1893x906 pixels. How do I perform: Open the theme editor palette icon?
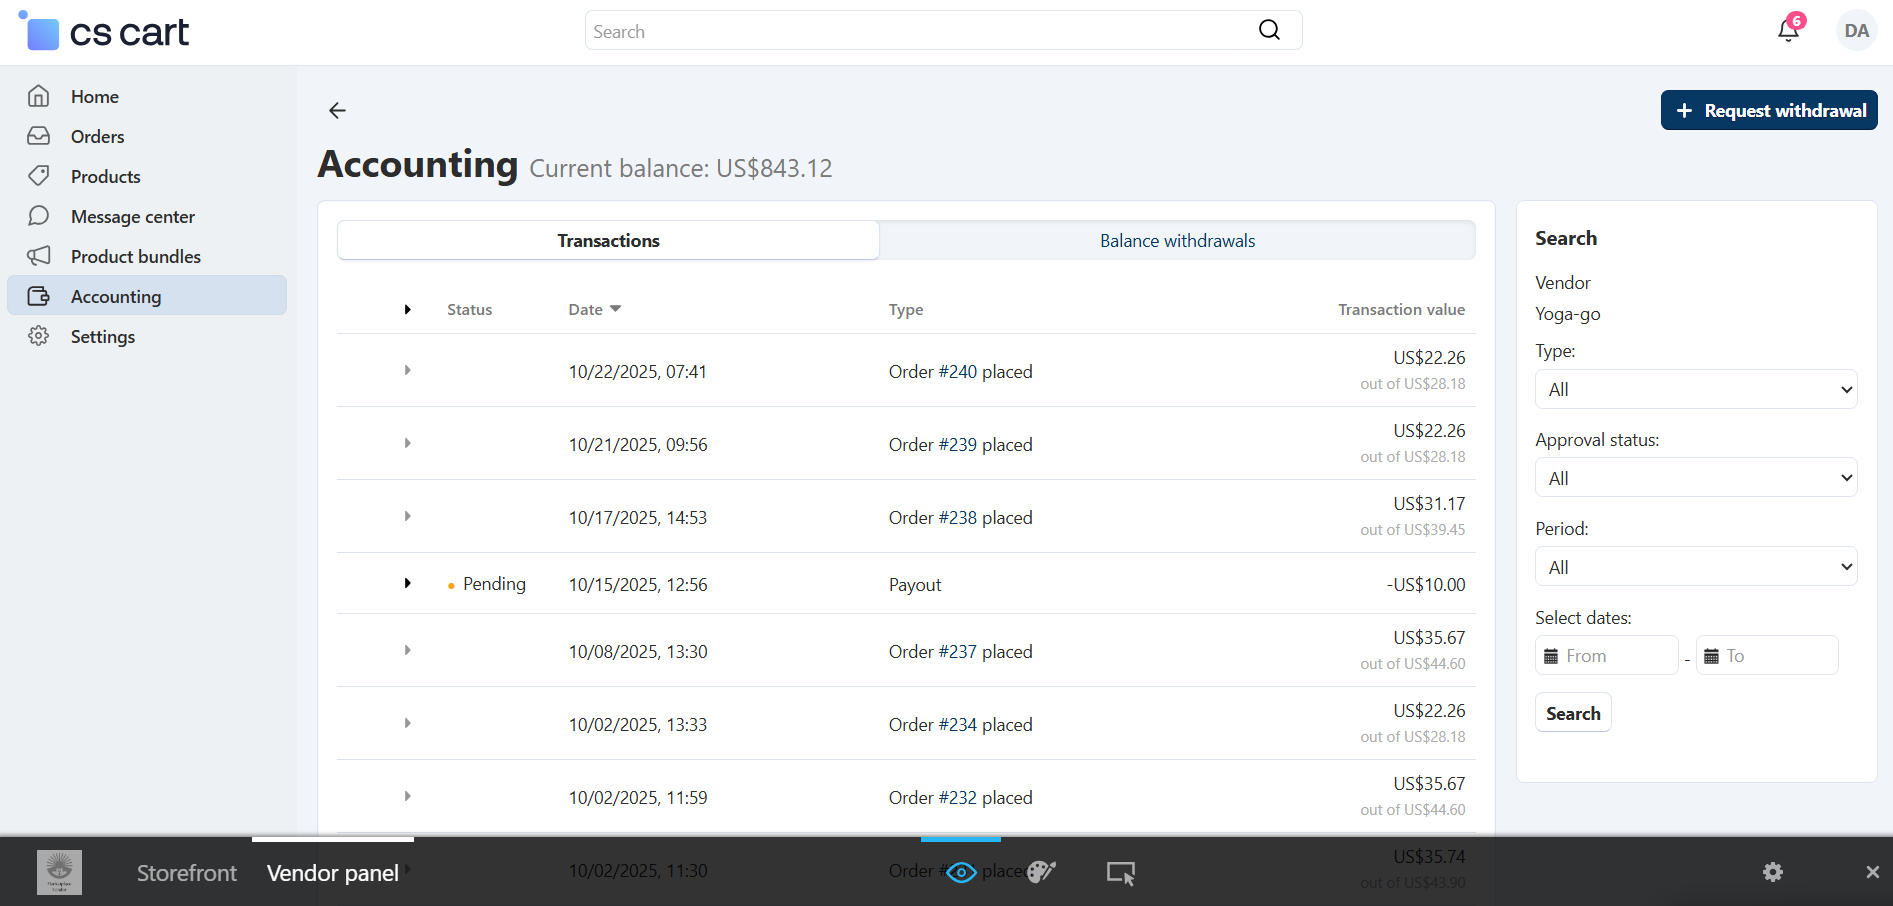click(x=1041, y=872)
